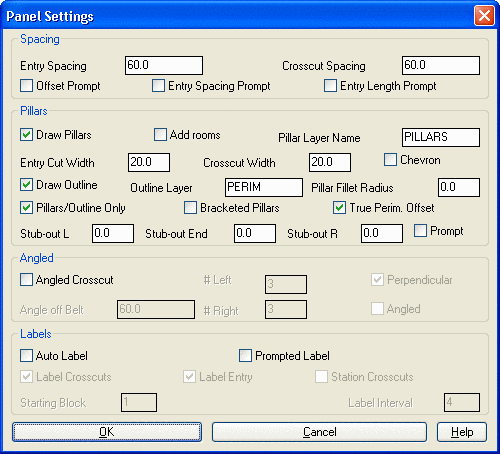Click the Entry Spacing input field
This screenshot has width=500, height=454.
(x=164, y=65)
